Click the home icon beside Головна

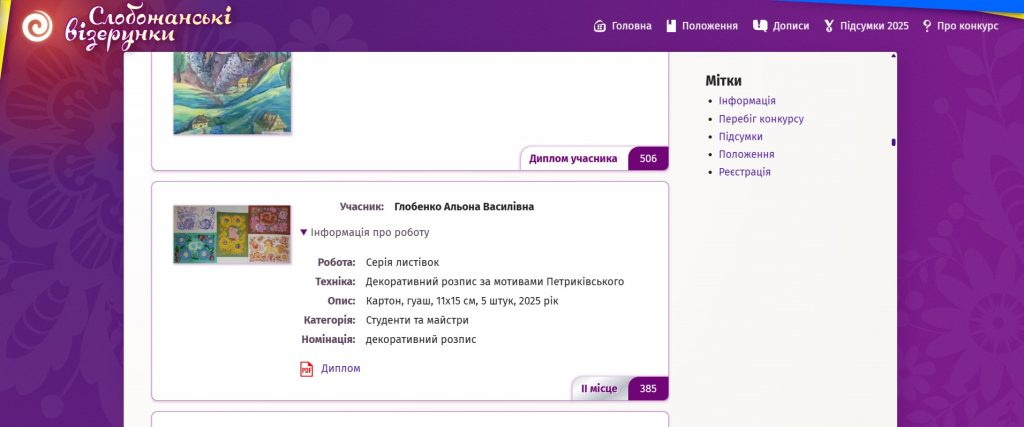point(600,26)
